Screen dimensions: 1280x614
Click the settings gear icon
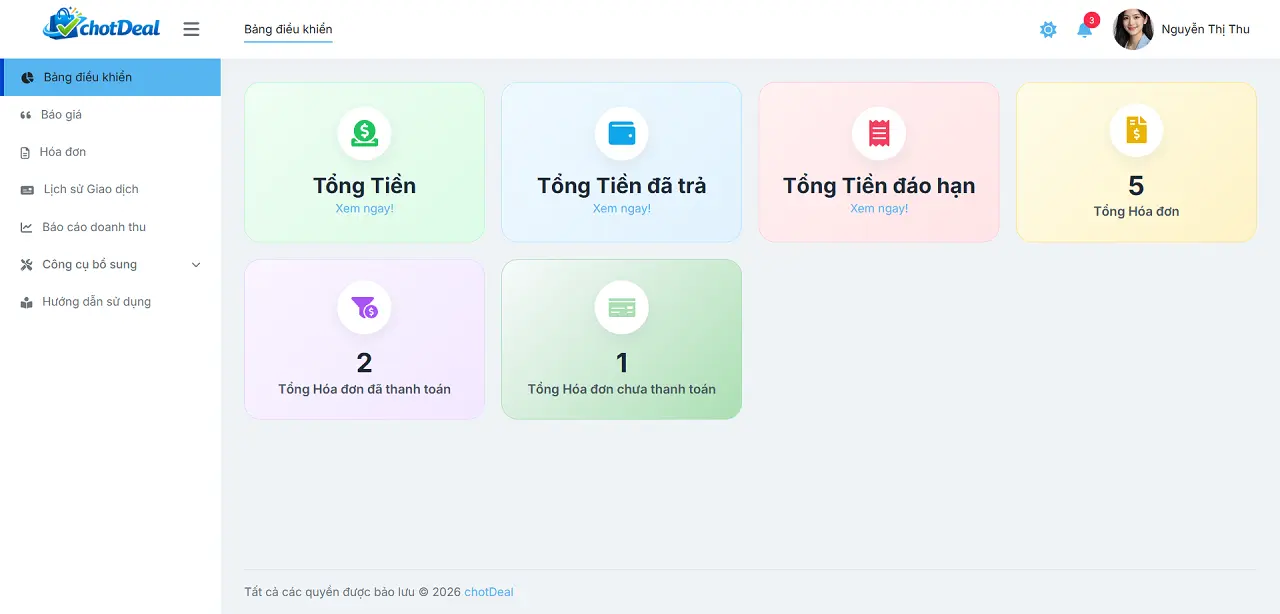click(1047, 30)
